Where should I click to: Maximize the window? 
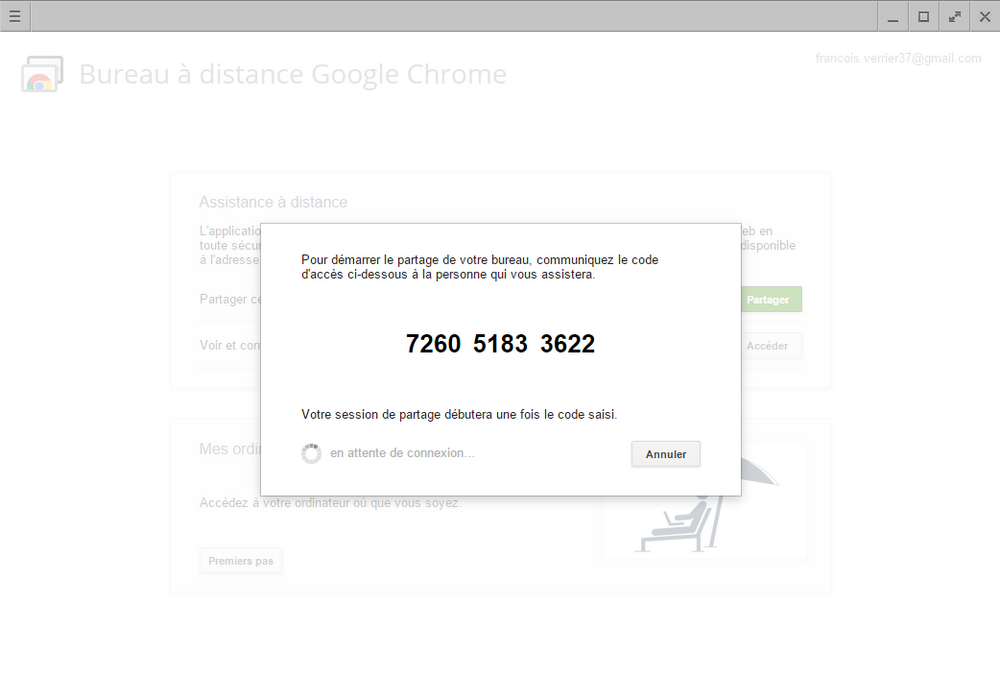923,17
